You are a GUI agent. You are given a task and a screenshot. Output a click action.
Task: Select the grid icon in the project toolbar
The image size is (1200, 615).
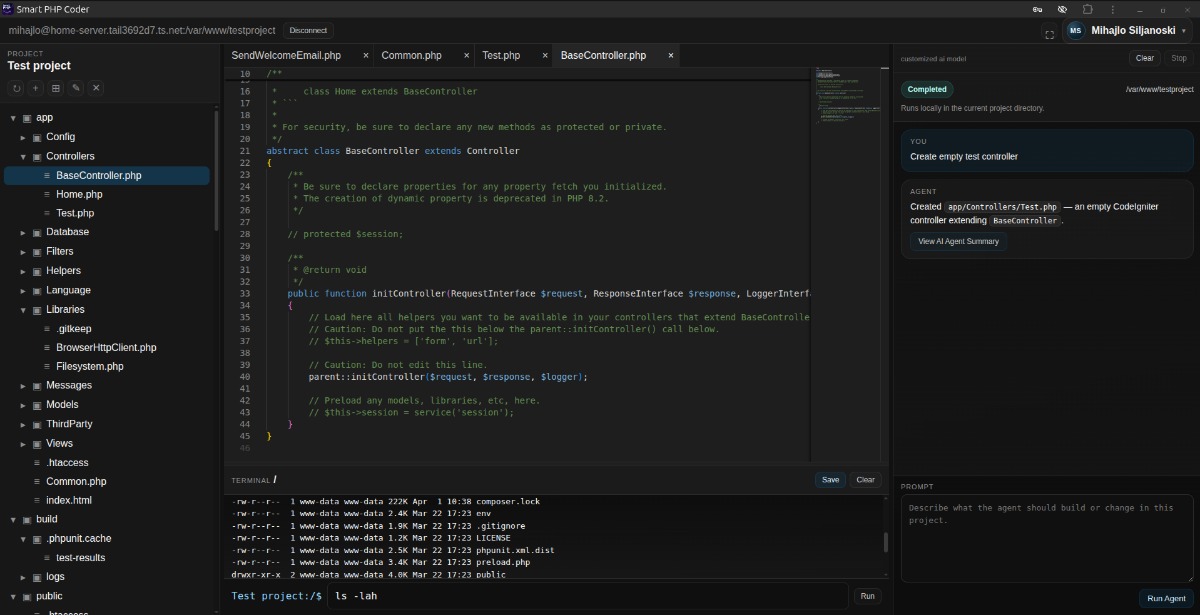[x=56, y=88]
